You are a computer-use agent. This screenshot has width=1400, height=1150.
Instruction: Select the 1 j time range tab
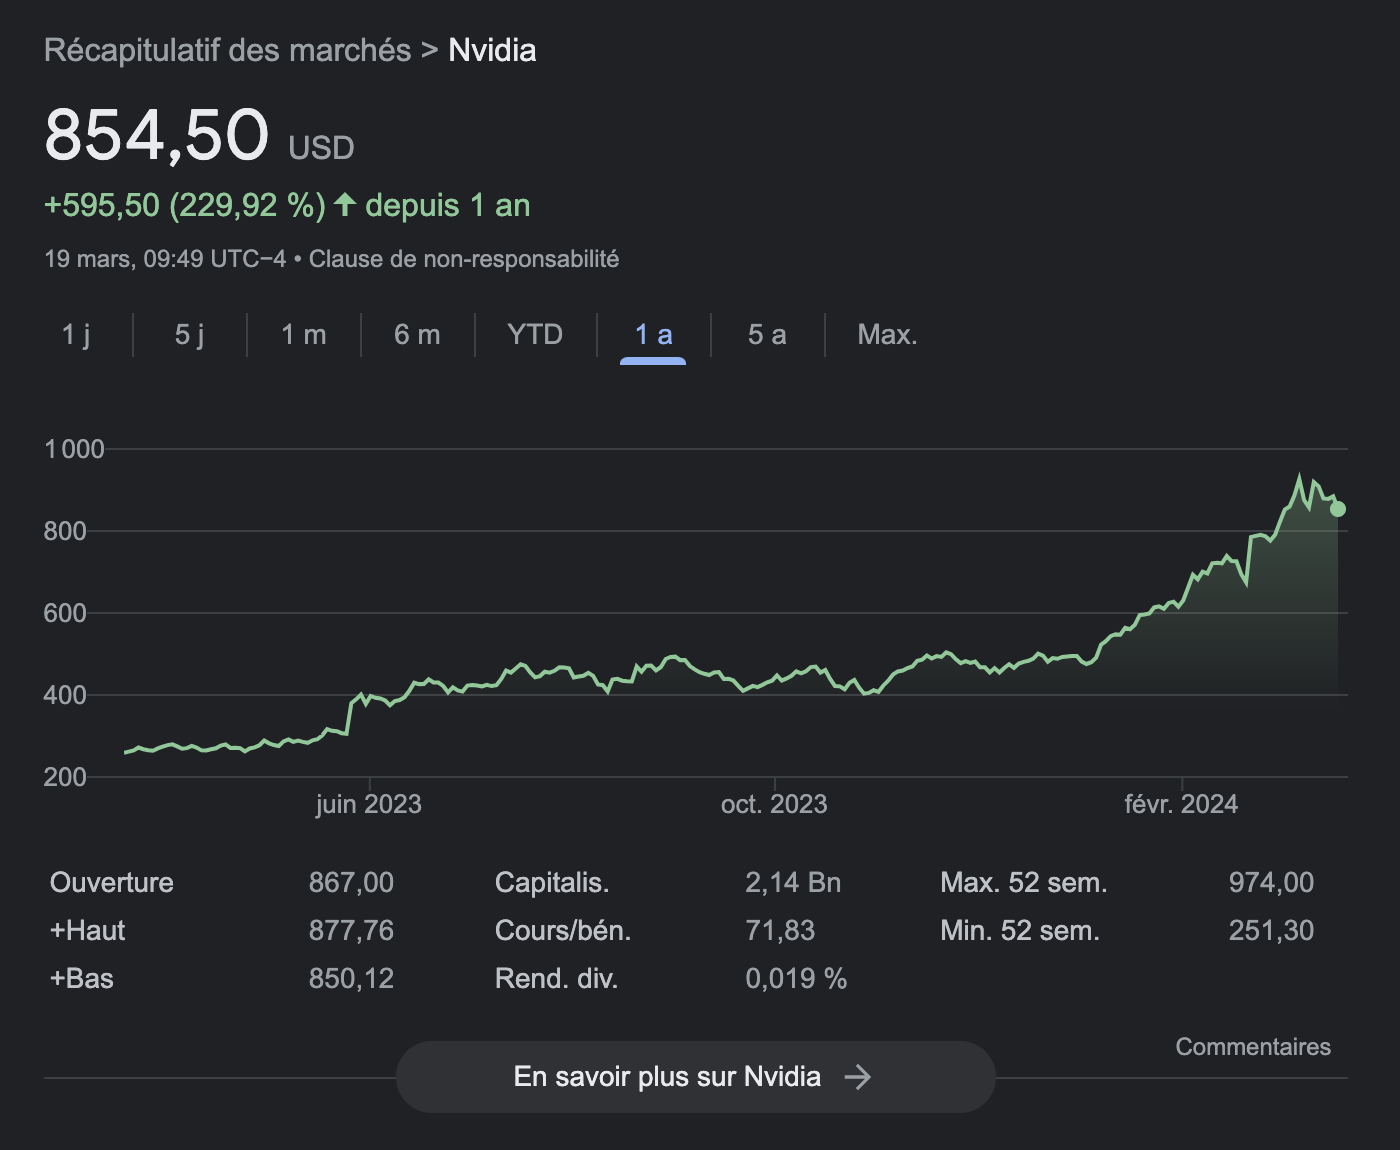76,335
